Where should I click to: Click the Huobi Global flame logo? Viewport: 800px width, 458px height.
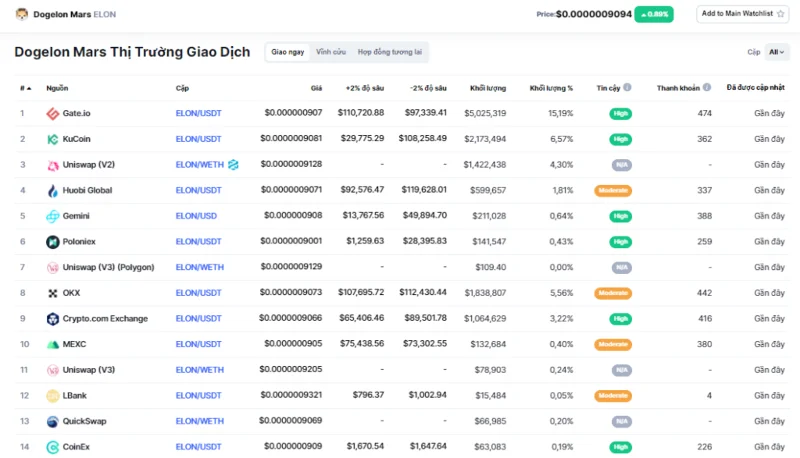tap(53, 190)
